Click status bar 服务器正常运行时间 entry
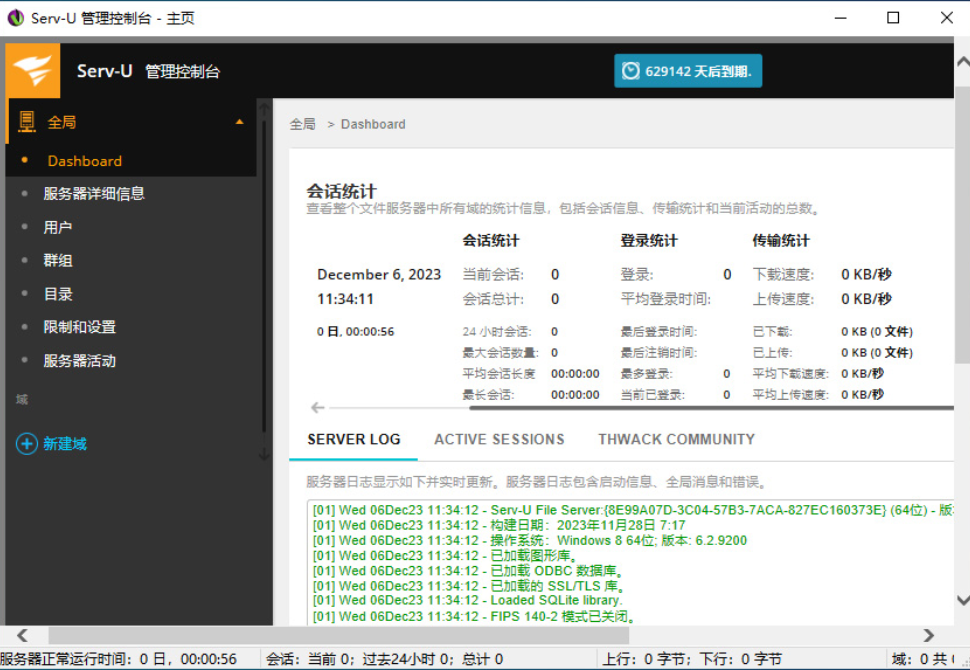The image size is (970, 670). coord(119,659)
